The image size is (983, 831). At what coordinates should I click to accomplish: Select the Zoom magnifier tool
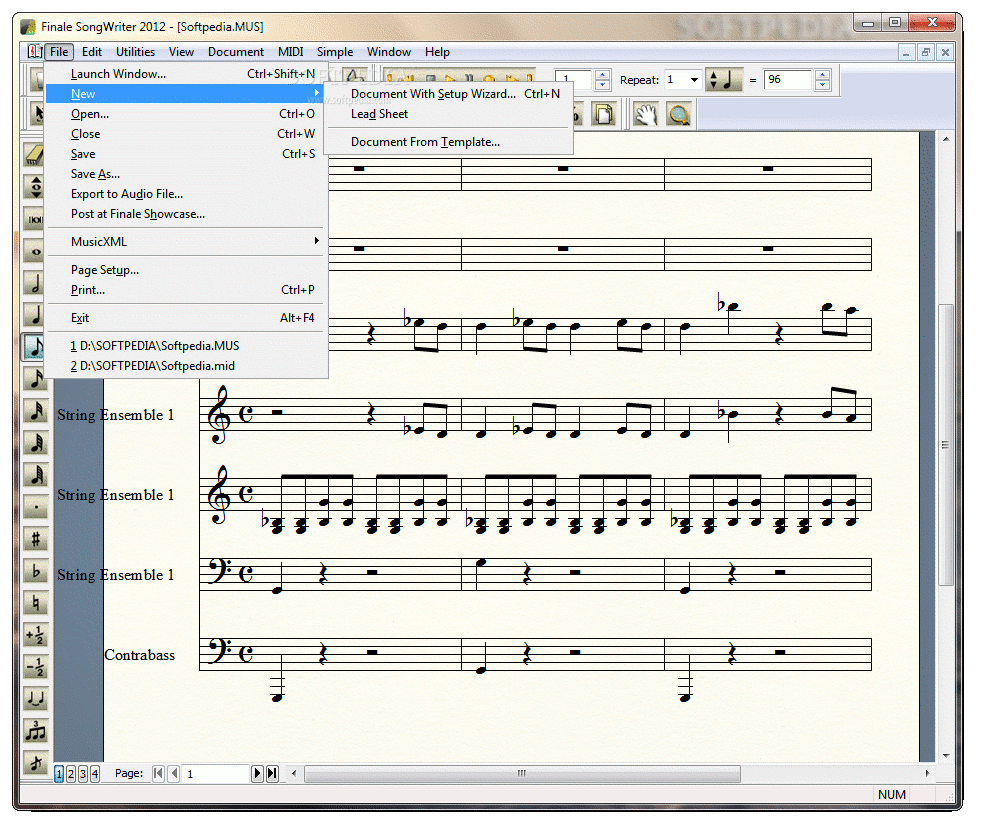(679, 114)
